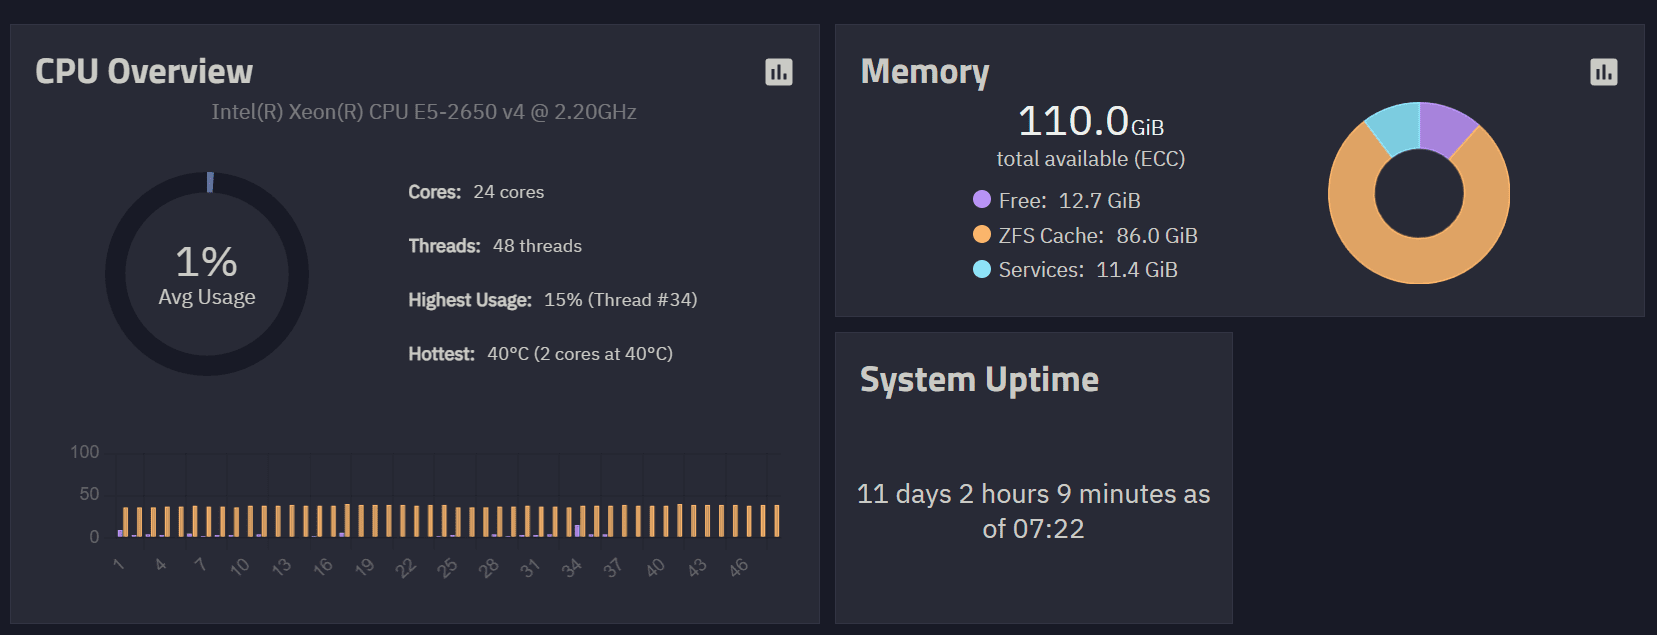Click the 100 label on chart axis
This screenshot has height=635, width=1657.
[x=85, y=452]
